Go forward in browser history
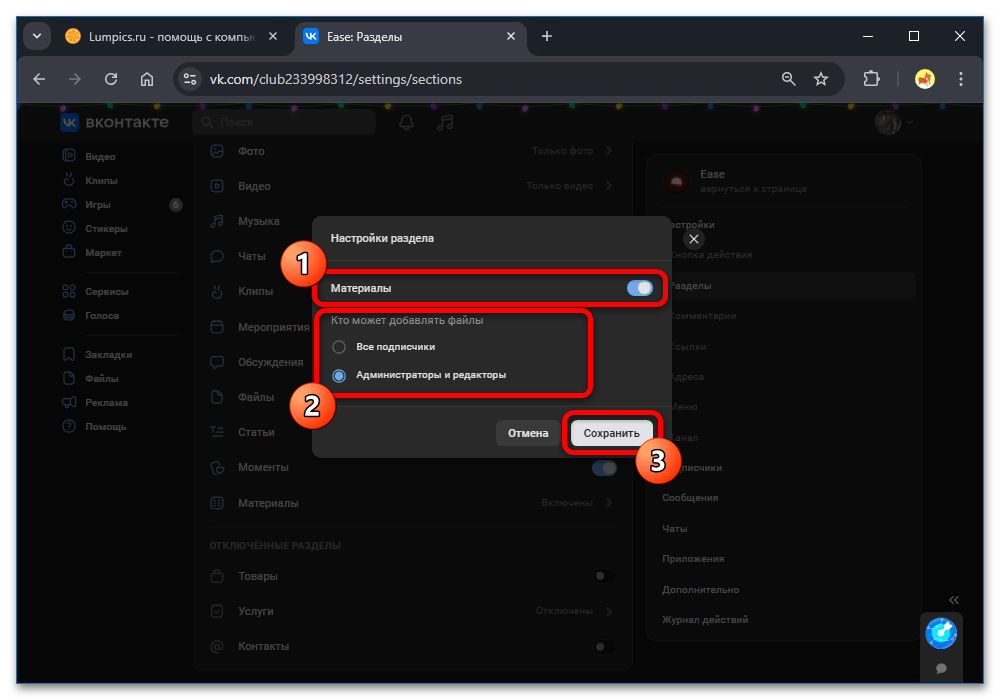 point(75,79)
